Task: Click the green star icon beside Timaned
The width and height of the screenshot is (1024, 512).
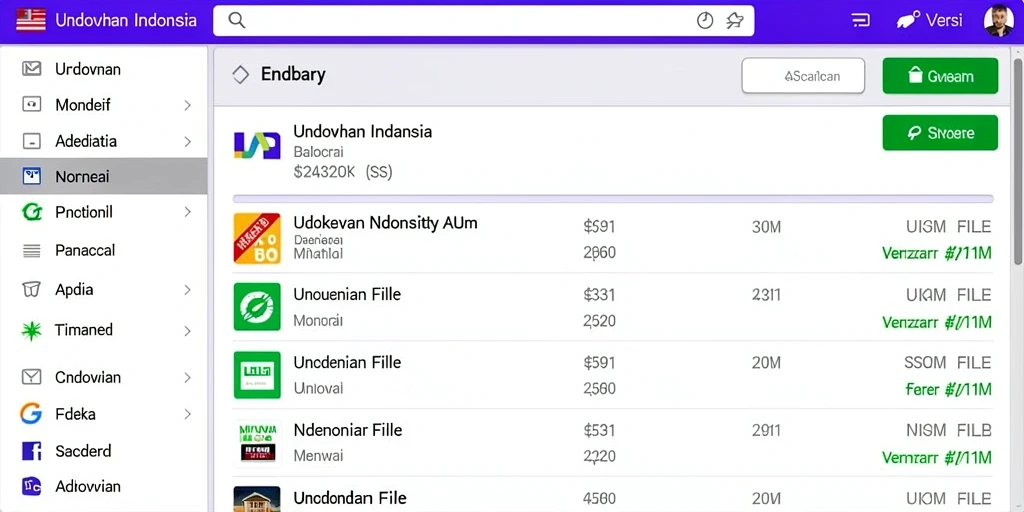Action: (x=31, y=330)
